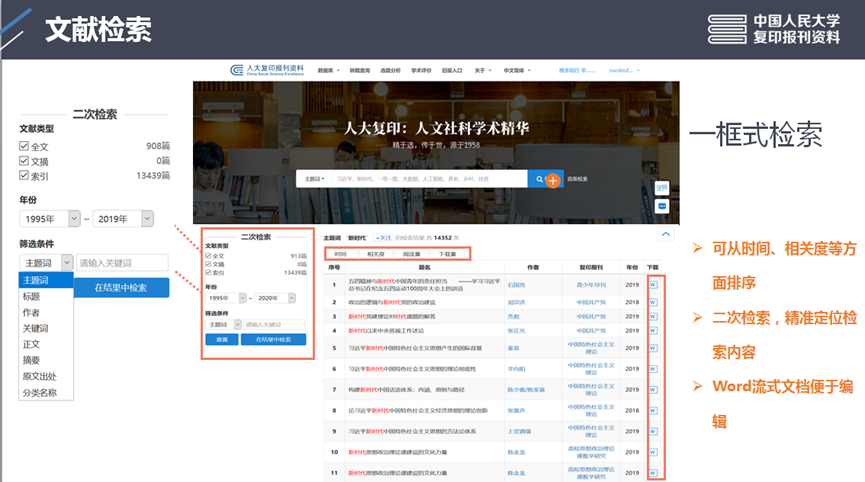Viewport: 865px width, 482px height.
Task: Download Word file for result row 1
Action: click(x=653, y=285)
